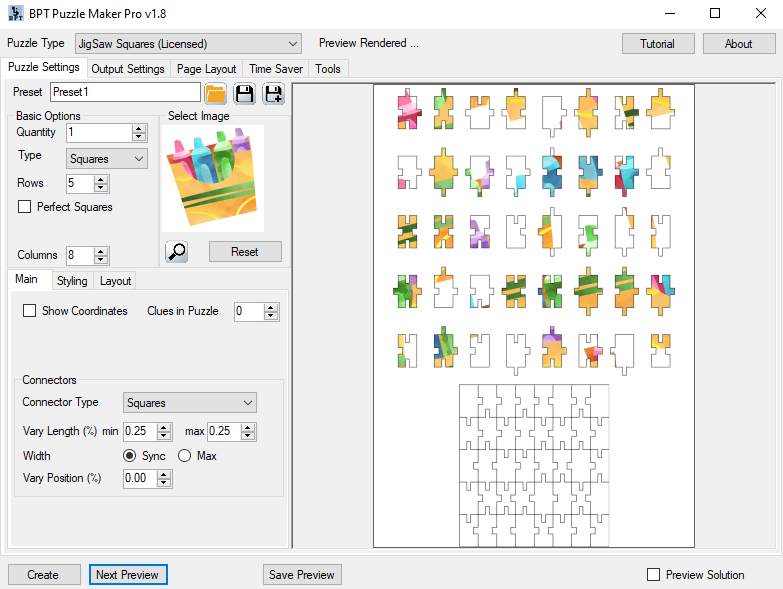Click the save preset as new icon
The image size is (783, 589).
273,93
